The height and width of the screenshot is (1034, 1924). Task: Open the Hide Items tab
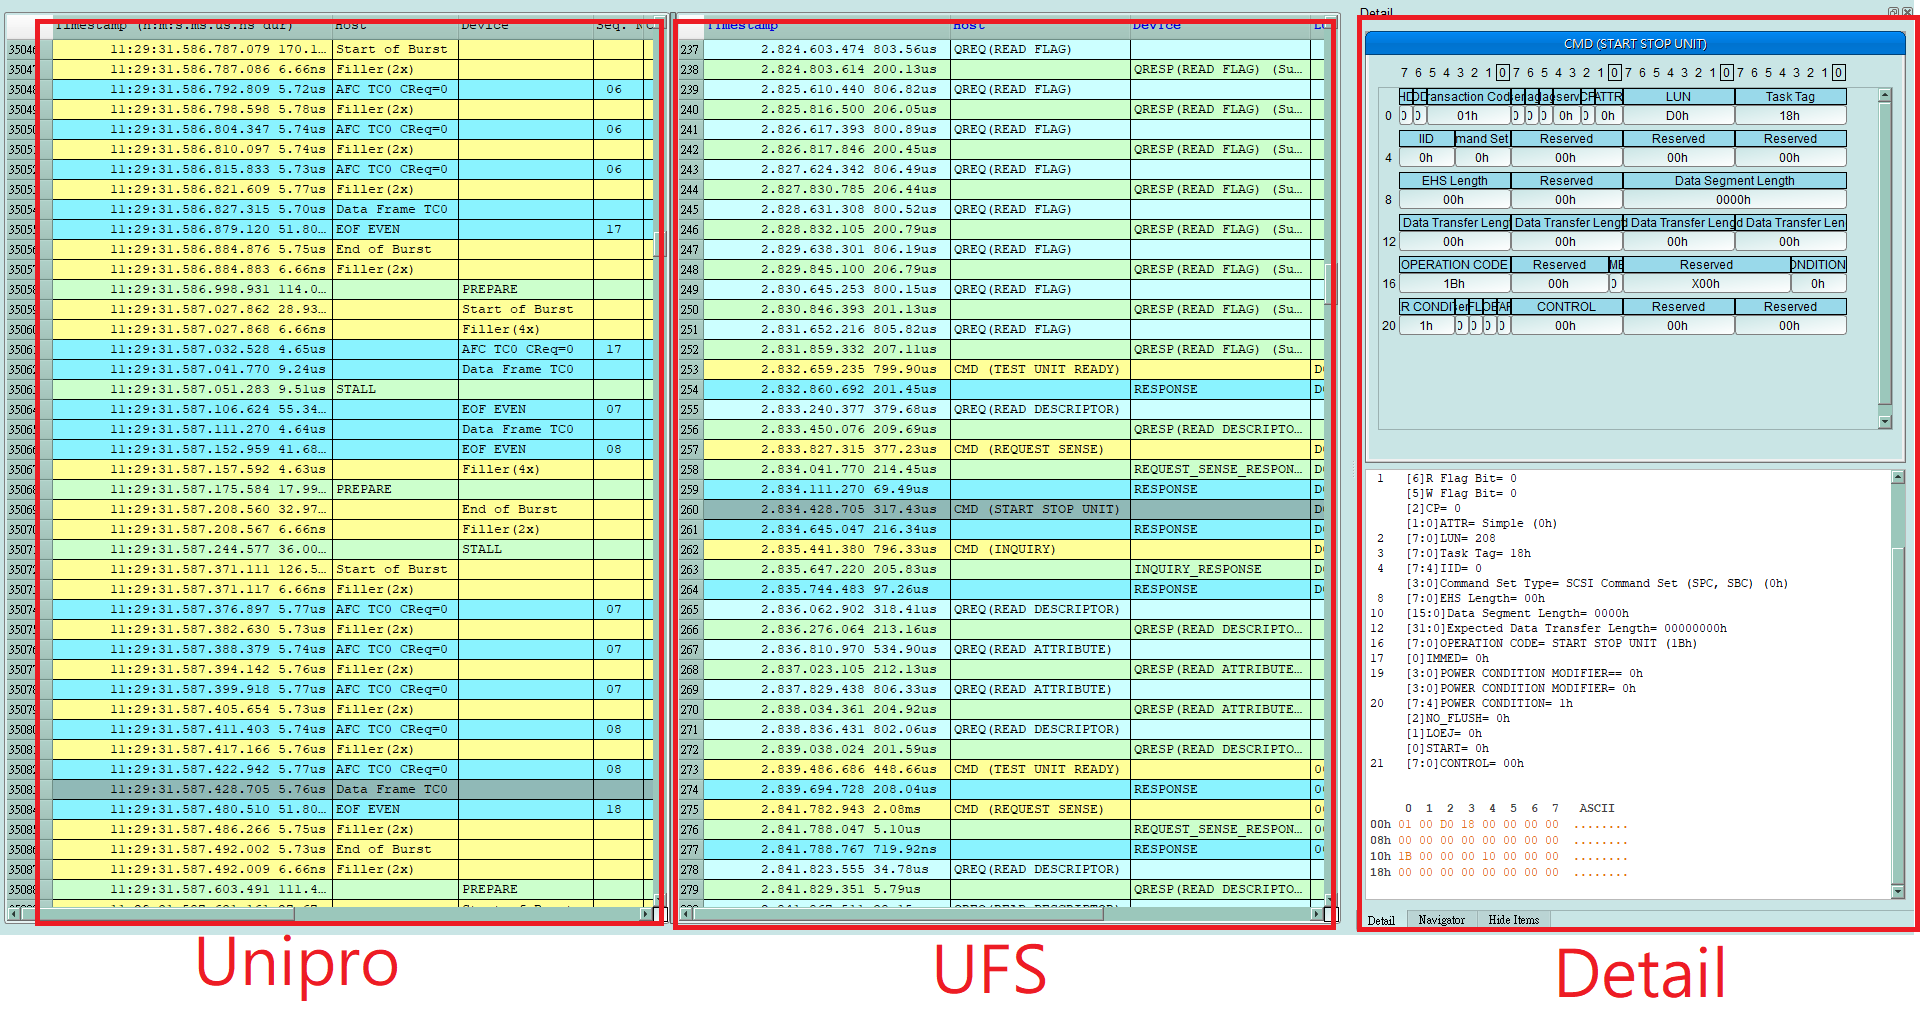(1513, 920)
